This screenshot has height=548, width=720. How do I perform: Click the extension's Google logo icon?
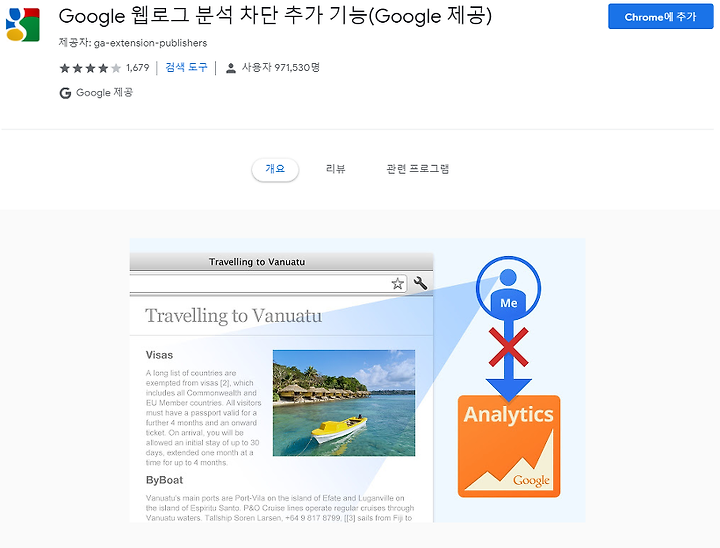coord(22,25)
